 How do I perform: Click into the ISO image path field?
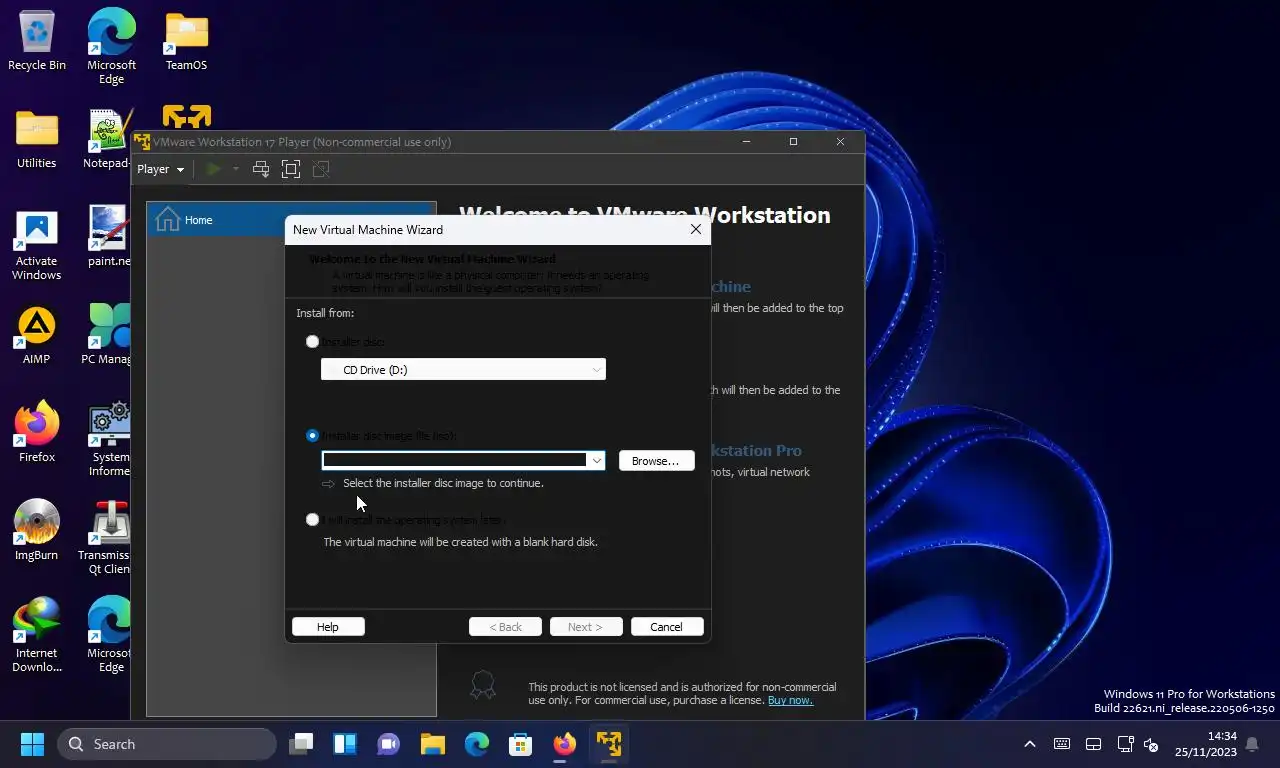[454, 461]
